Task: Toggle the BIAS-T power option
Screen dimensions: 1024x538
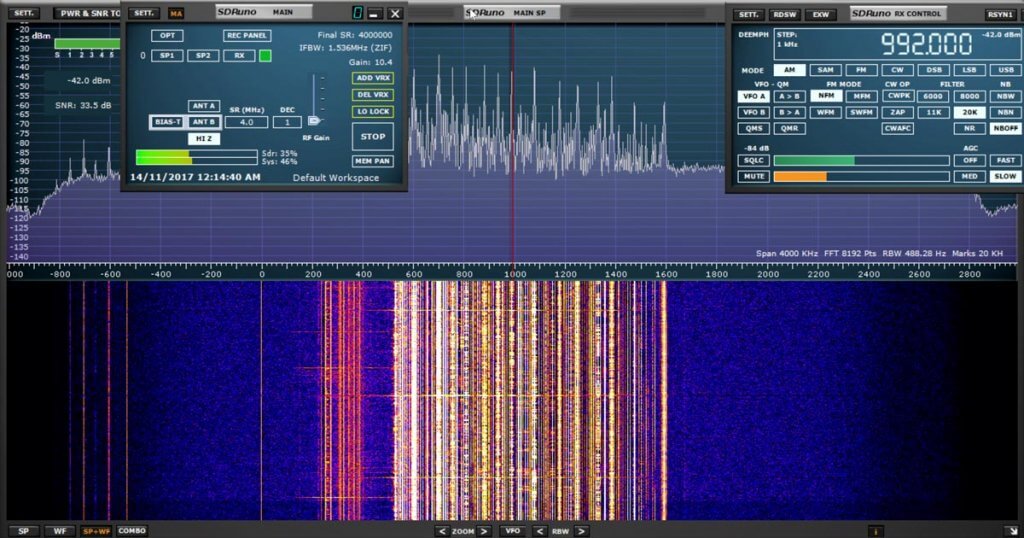Action: click(x=167, y=122)
